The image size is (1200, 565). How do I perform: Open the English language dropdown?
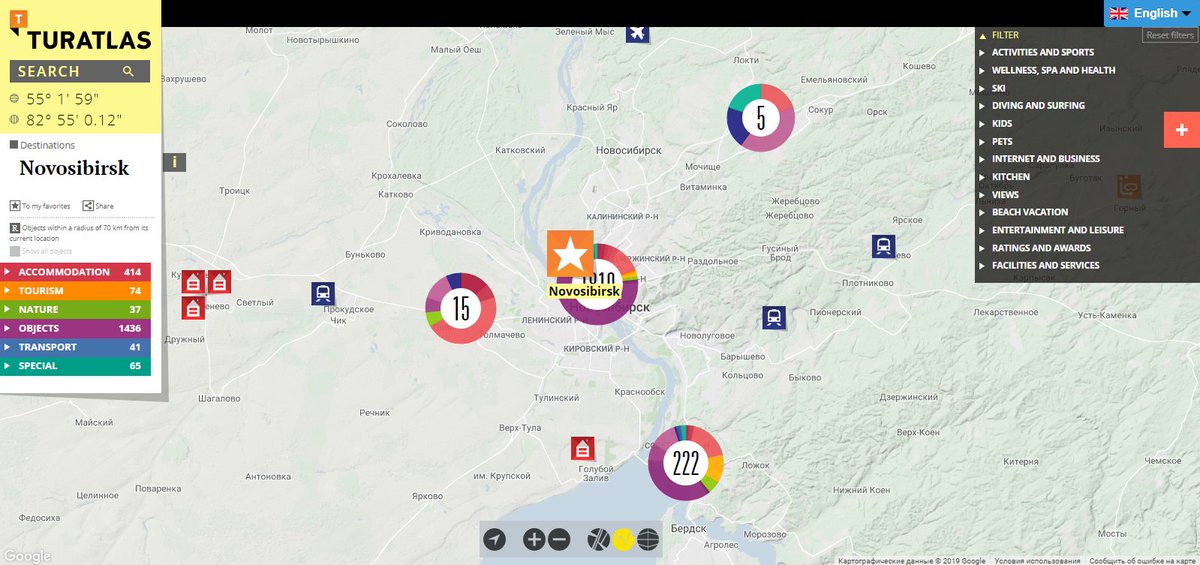click(1152, 13)
